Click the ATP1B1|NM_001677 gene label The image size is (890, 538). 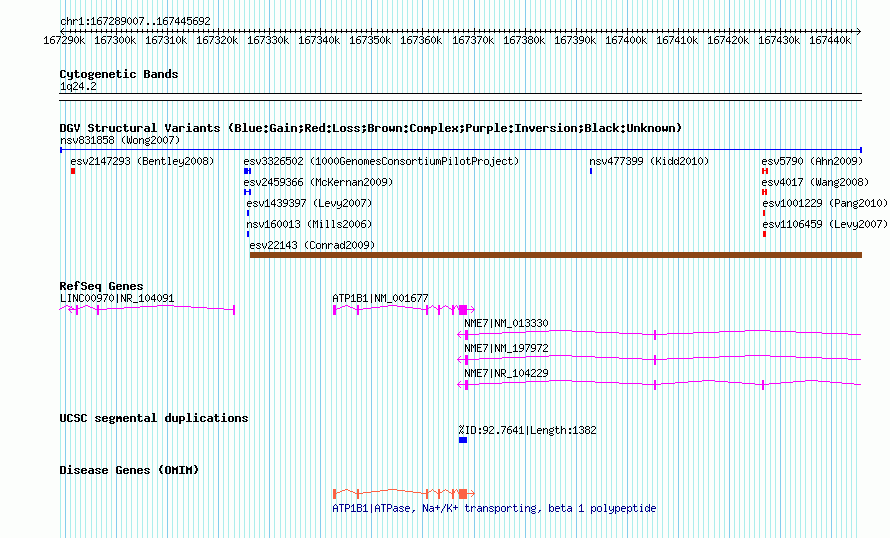coord(380,298)
